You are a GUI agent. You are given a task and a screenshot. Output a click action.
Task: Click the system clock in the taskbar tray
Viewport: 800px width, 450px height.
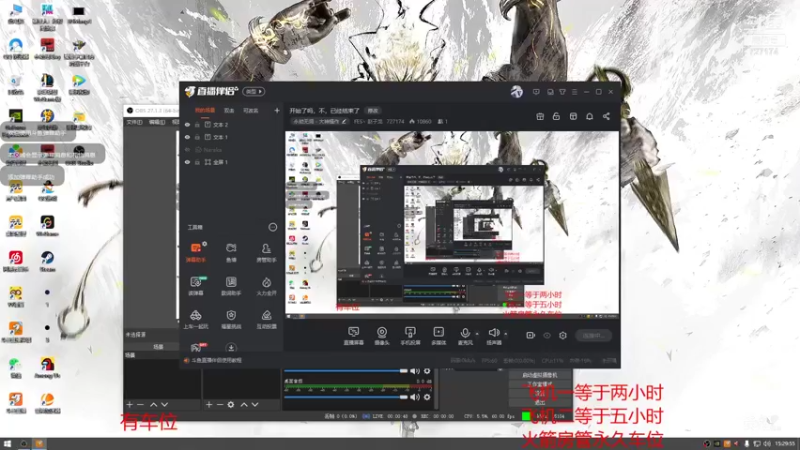tap(784, 444)
